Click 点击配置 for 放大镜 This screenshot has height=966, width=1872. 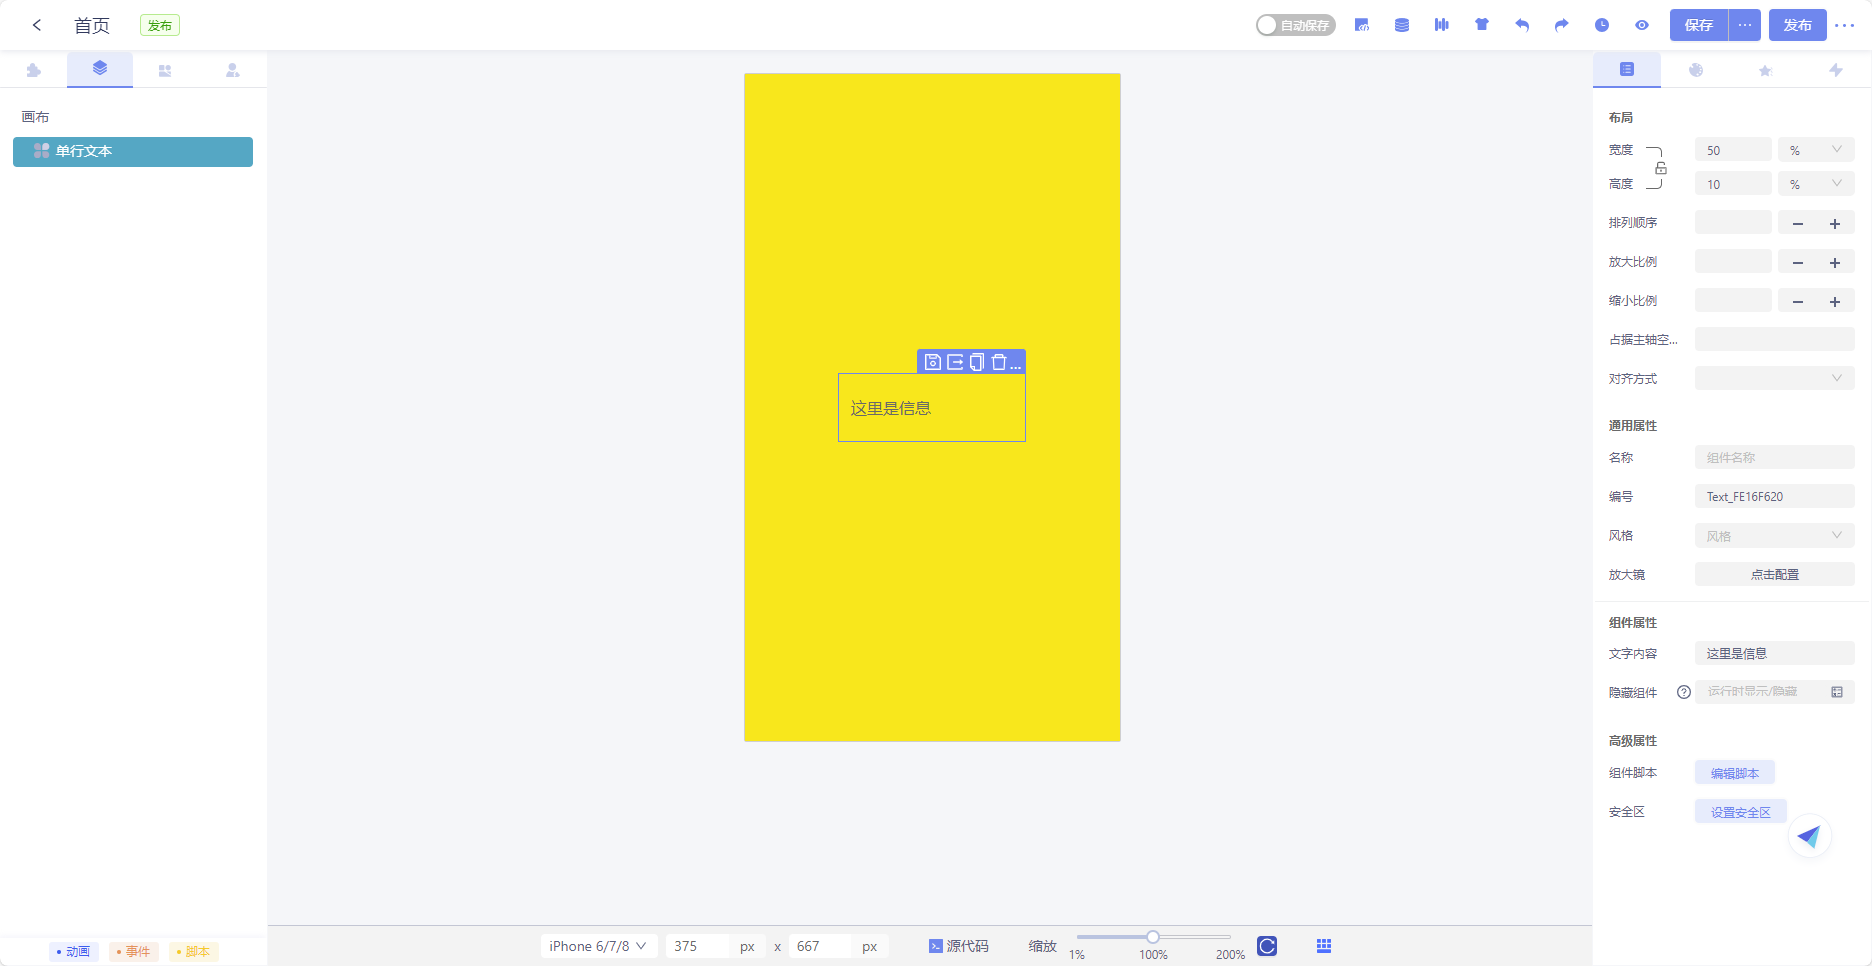tap(1775, 574)
